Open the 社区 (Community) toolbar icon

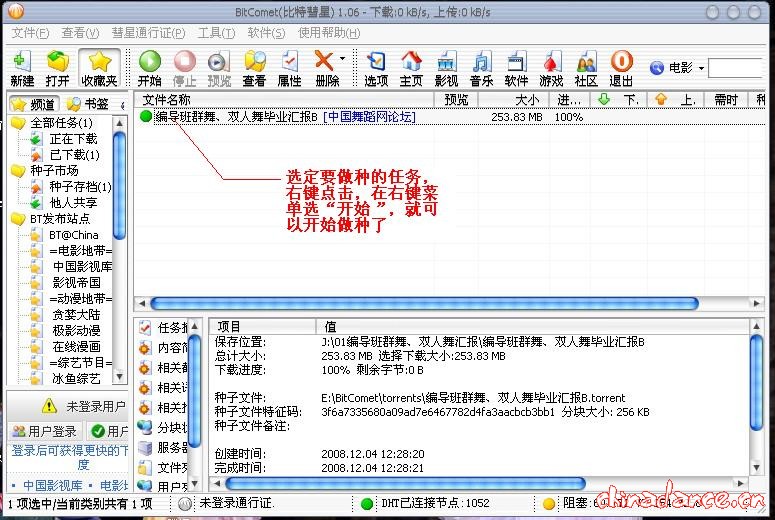[x=586, y=68]
